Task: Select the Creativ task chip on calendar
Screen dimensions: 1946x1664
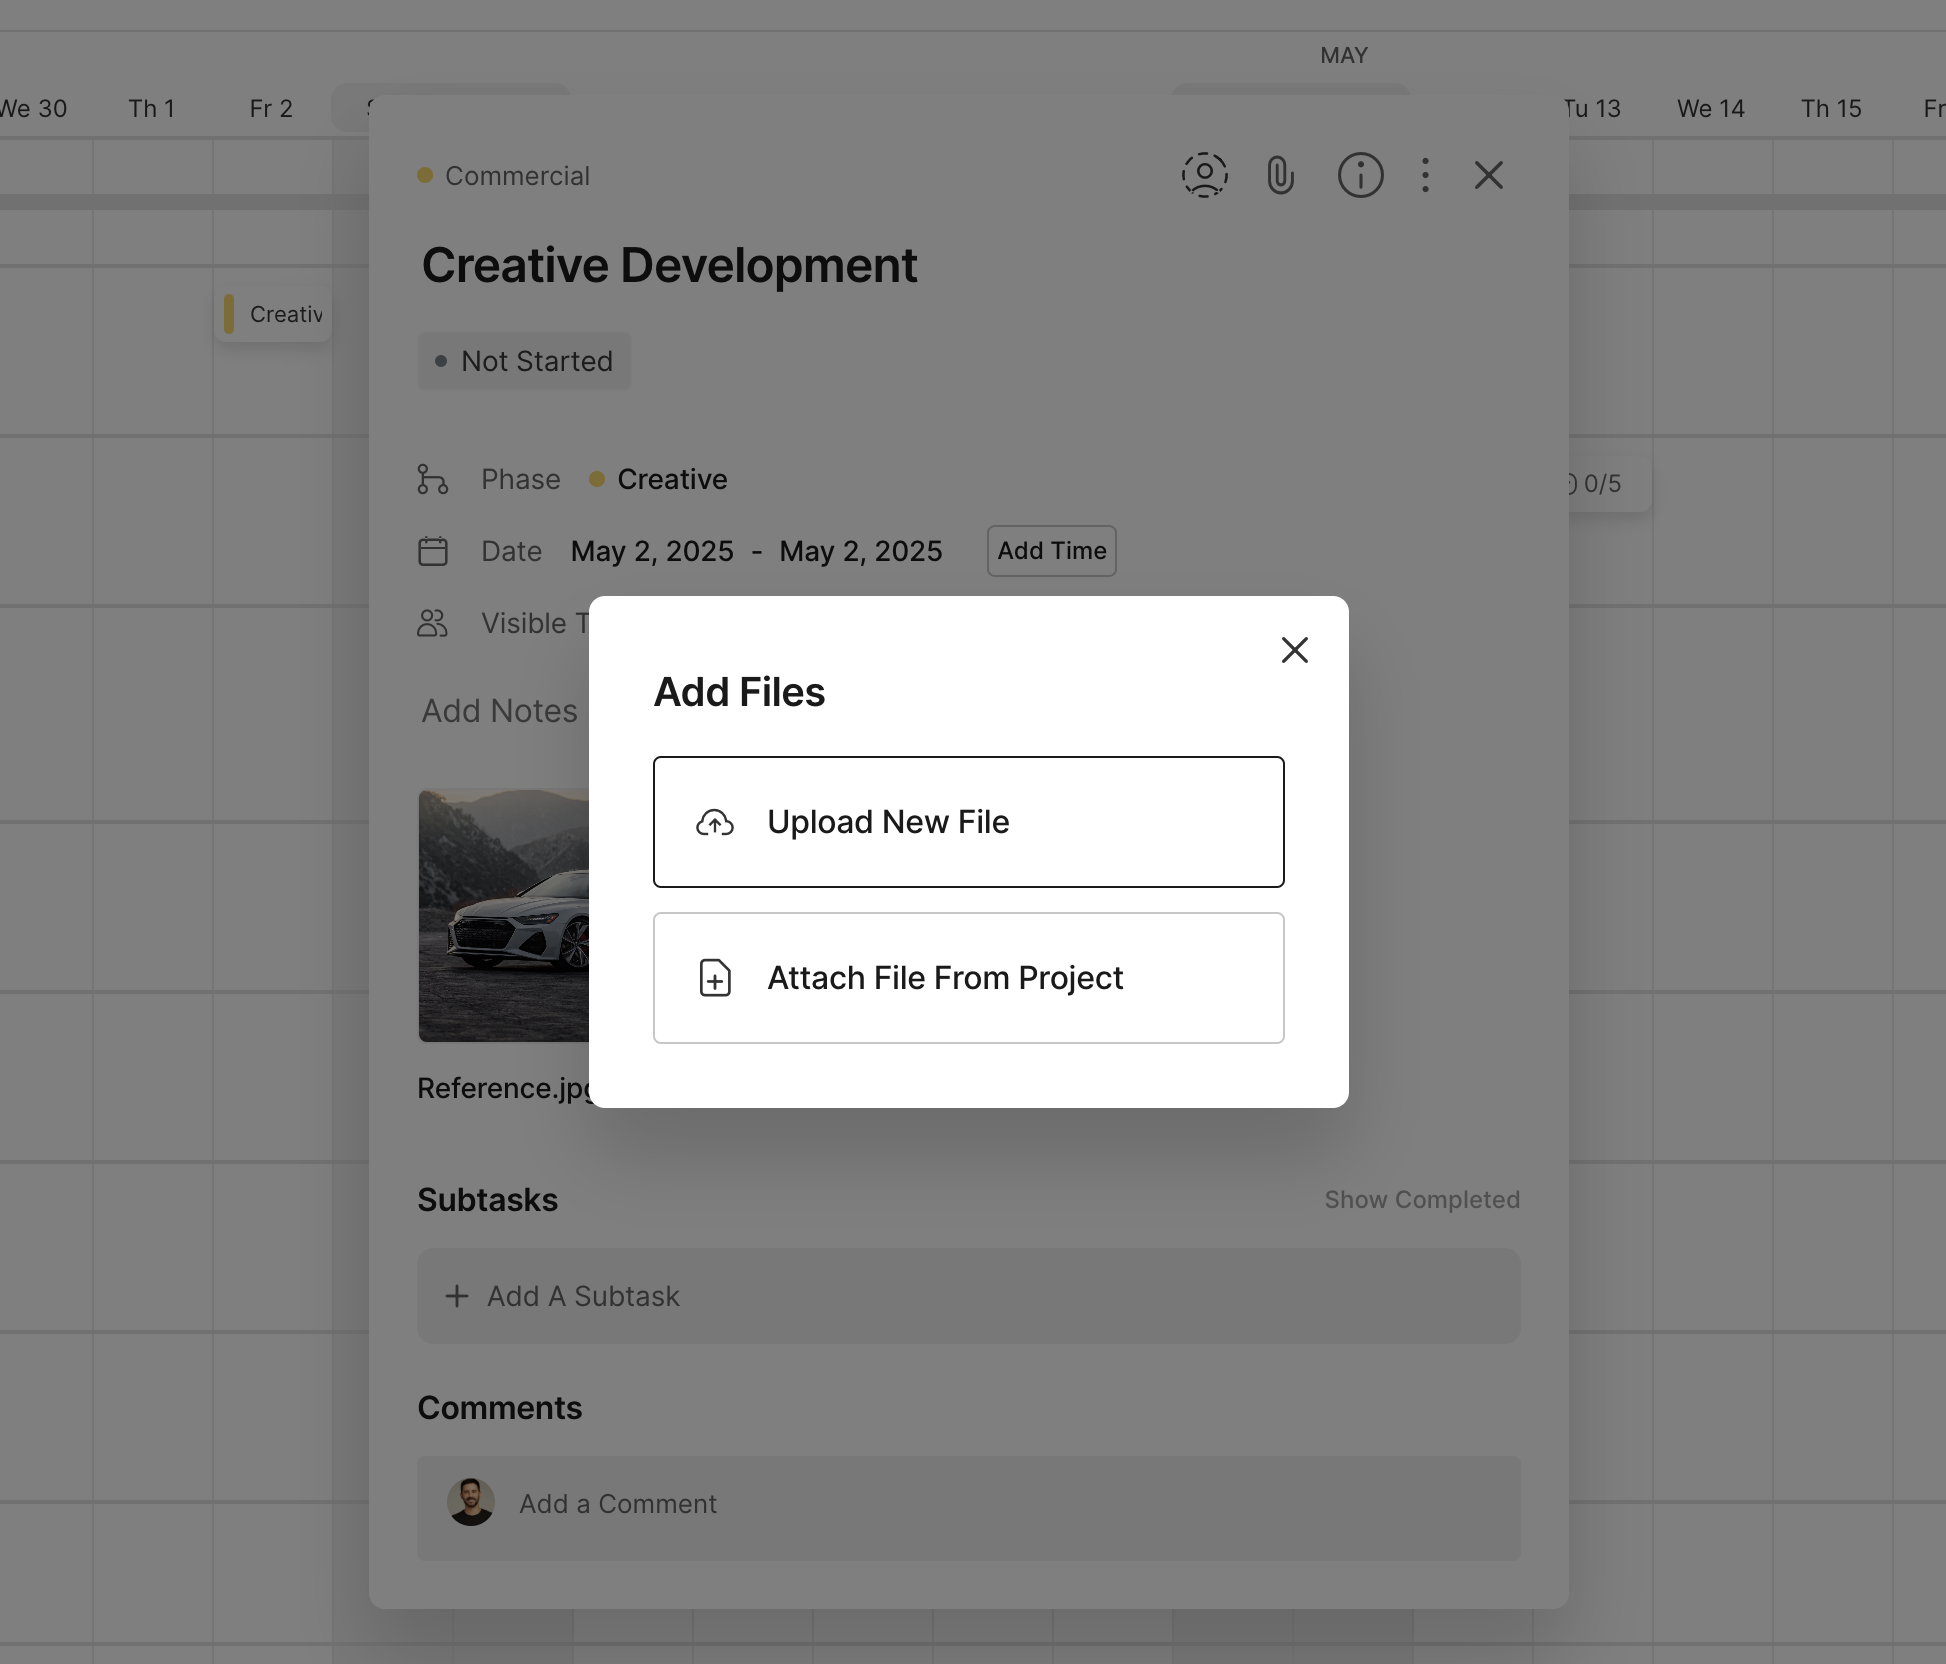Action: [274, 315]
